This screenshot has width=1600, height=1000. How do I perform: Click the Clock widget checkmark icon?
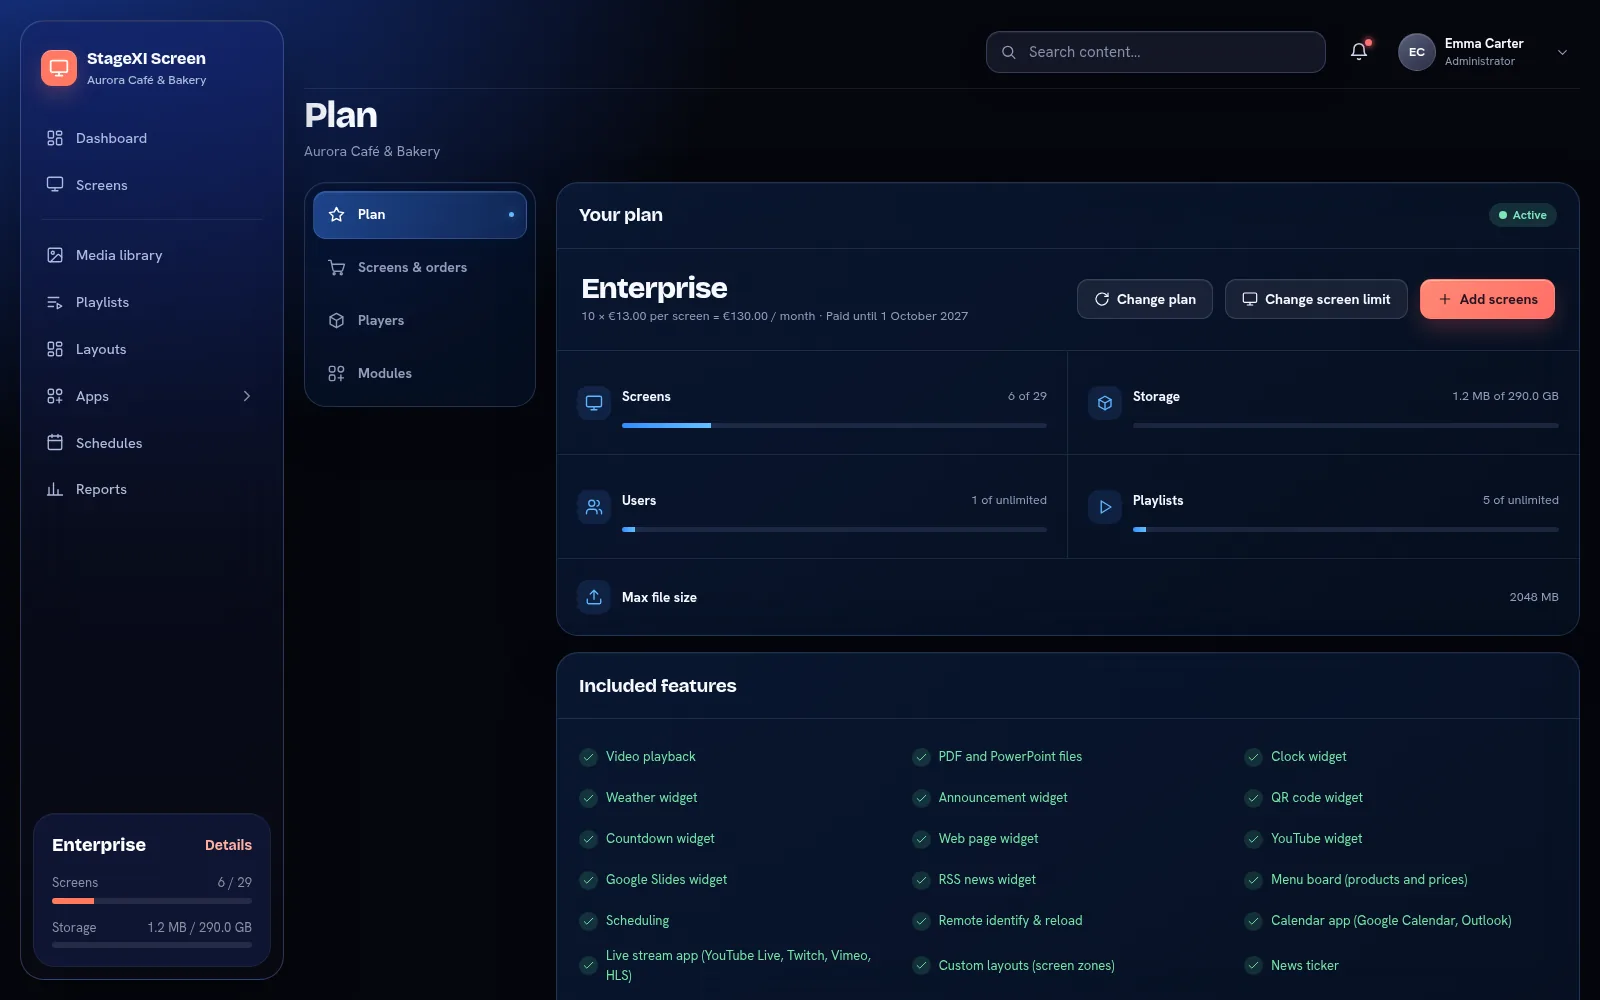tap(1254, 757)
